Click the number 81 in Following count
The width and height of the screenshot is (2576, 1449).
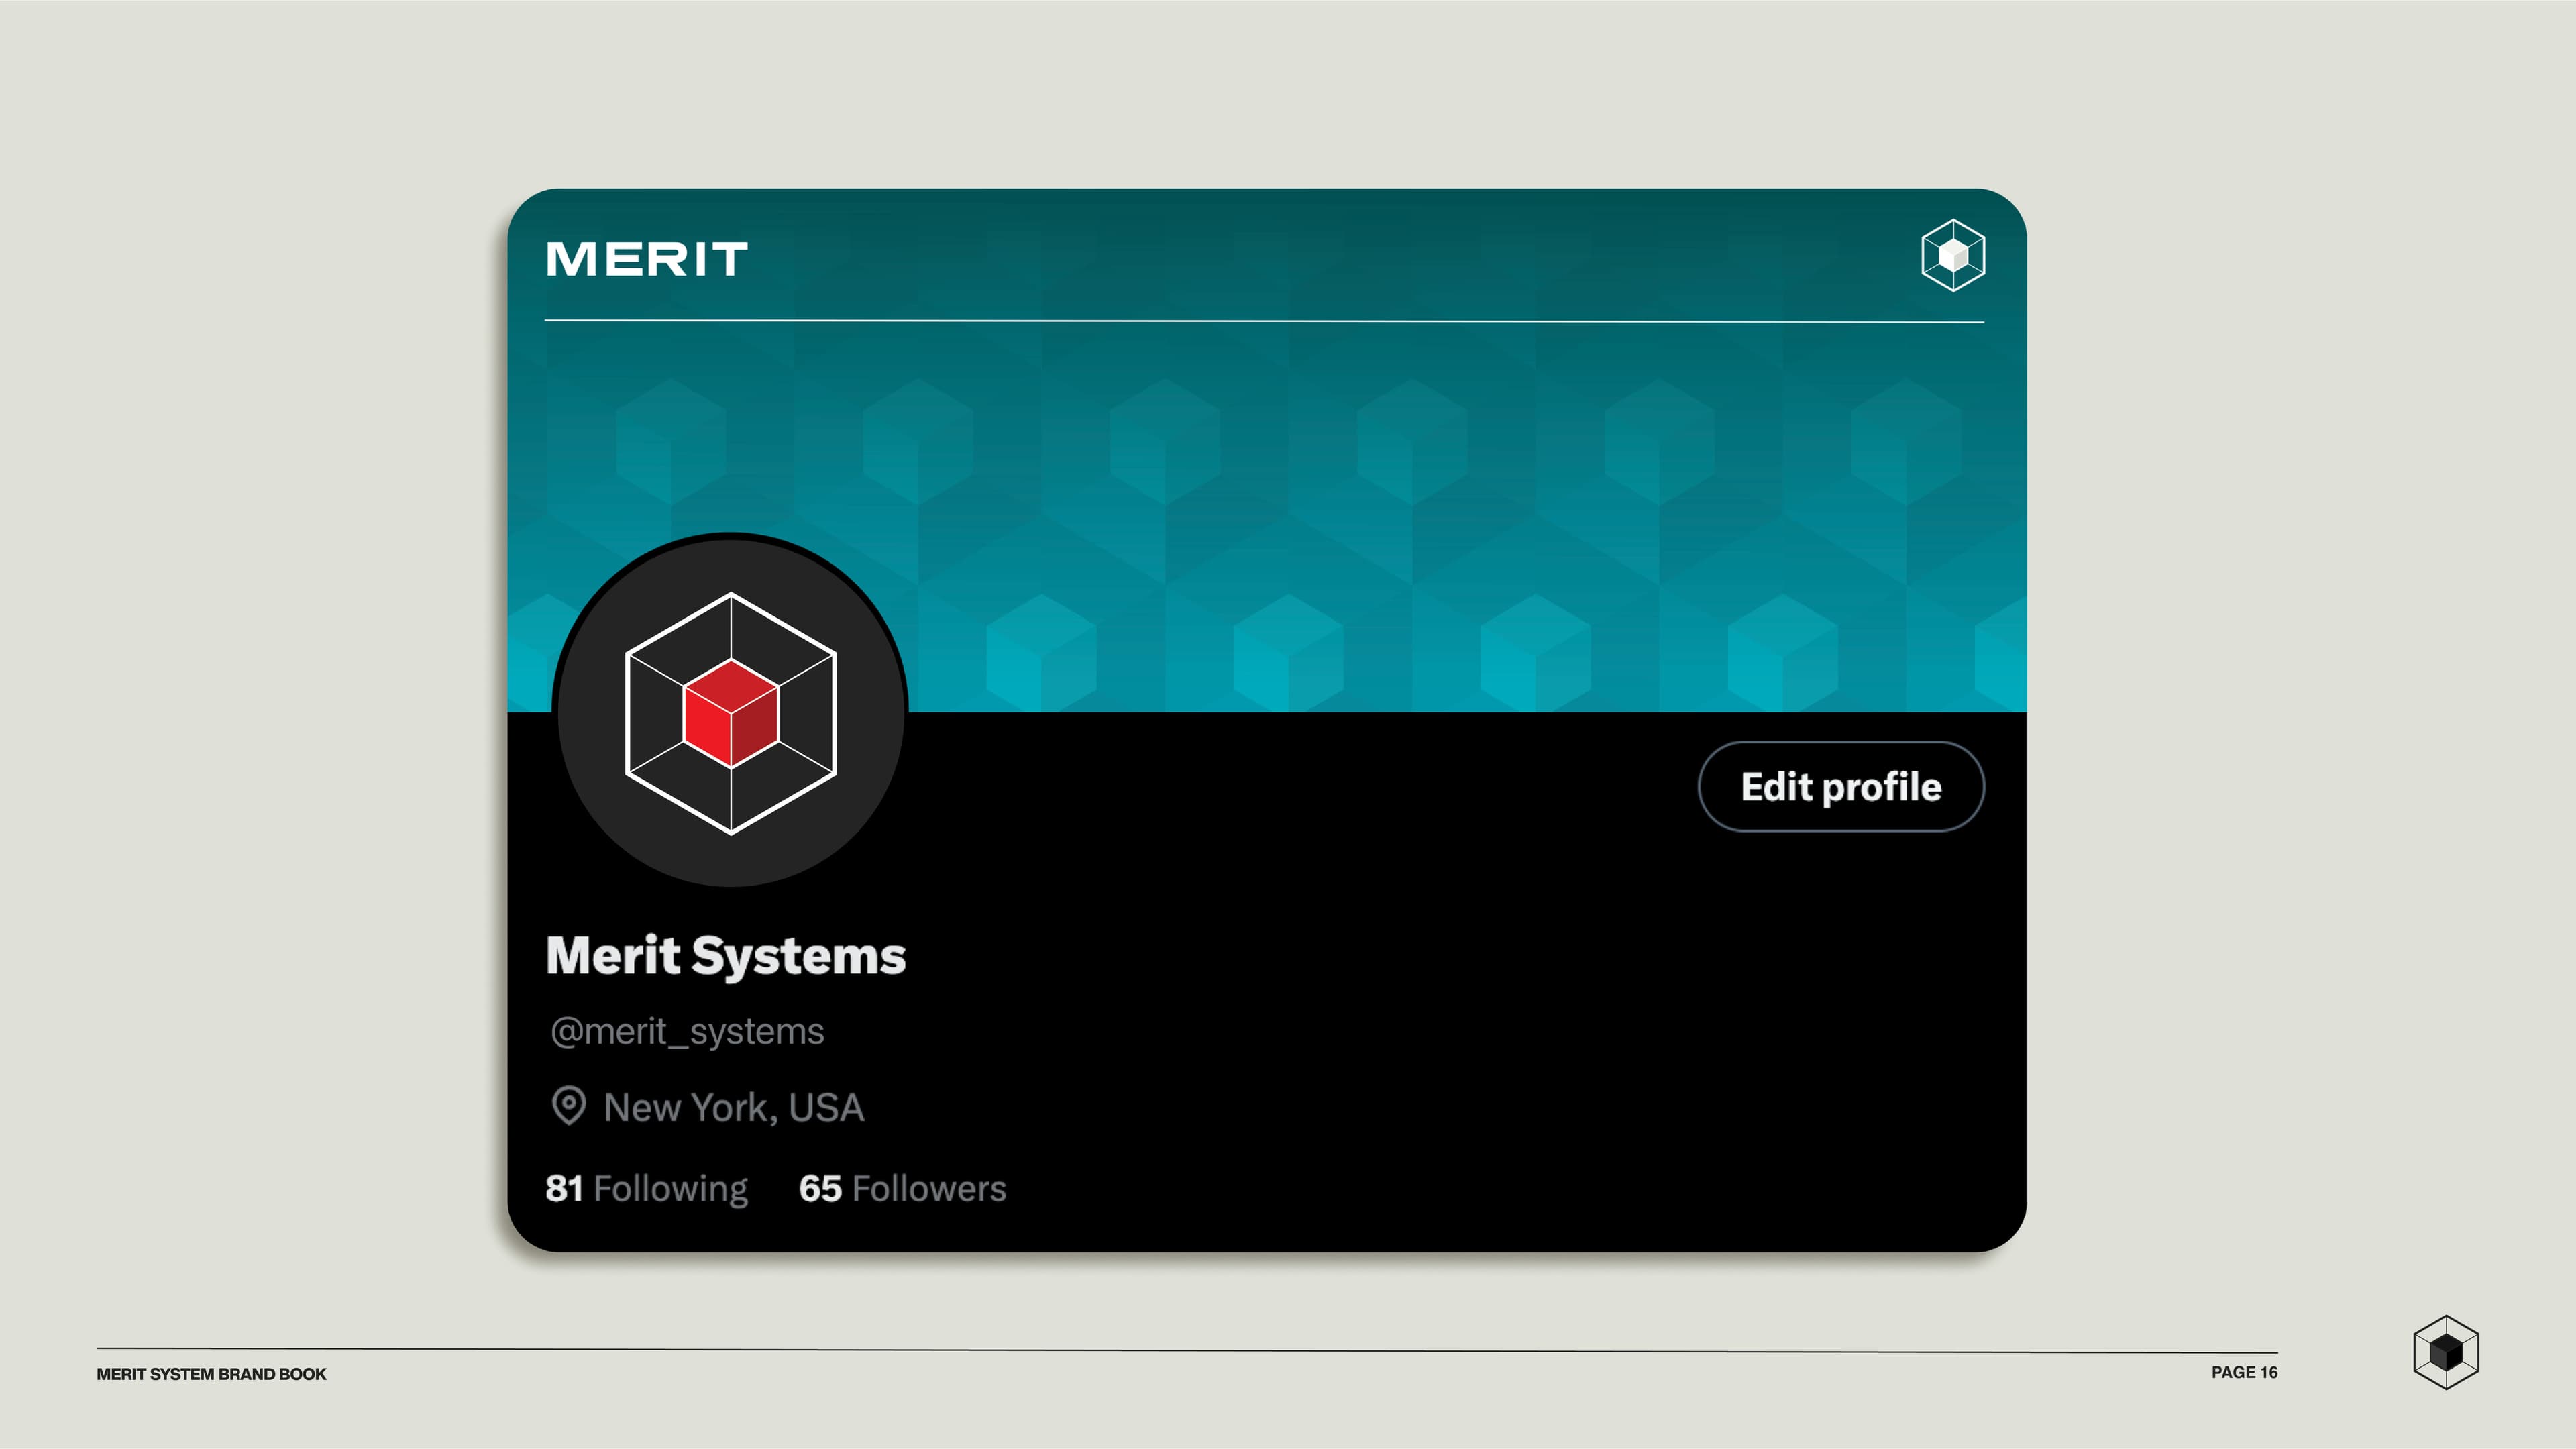click(x=564, y=1188)
